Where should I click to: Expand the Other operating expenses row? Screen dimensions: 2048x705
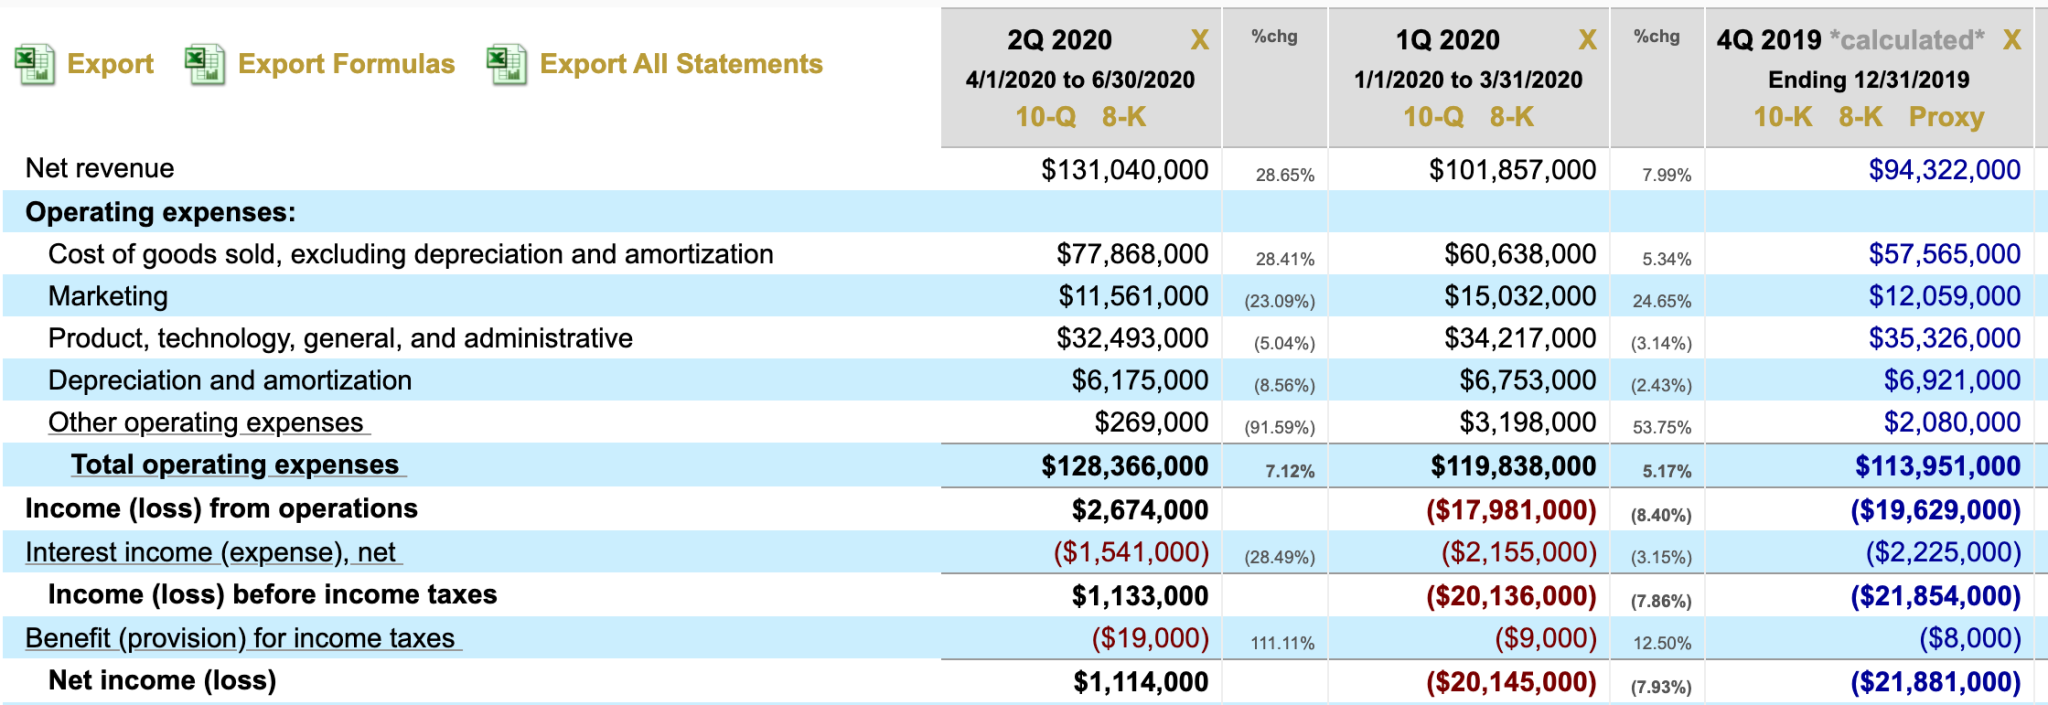point(206,423)
